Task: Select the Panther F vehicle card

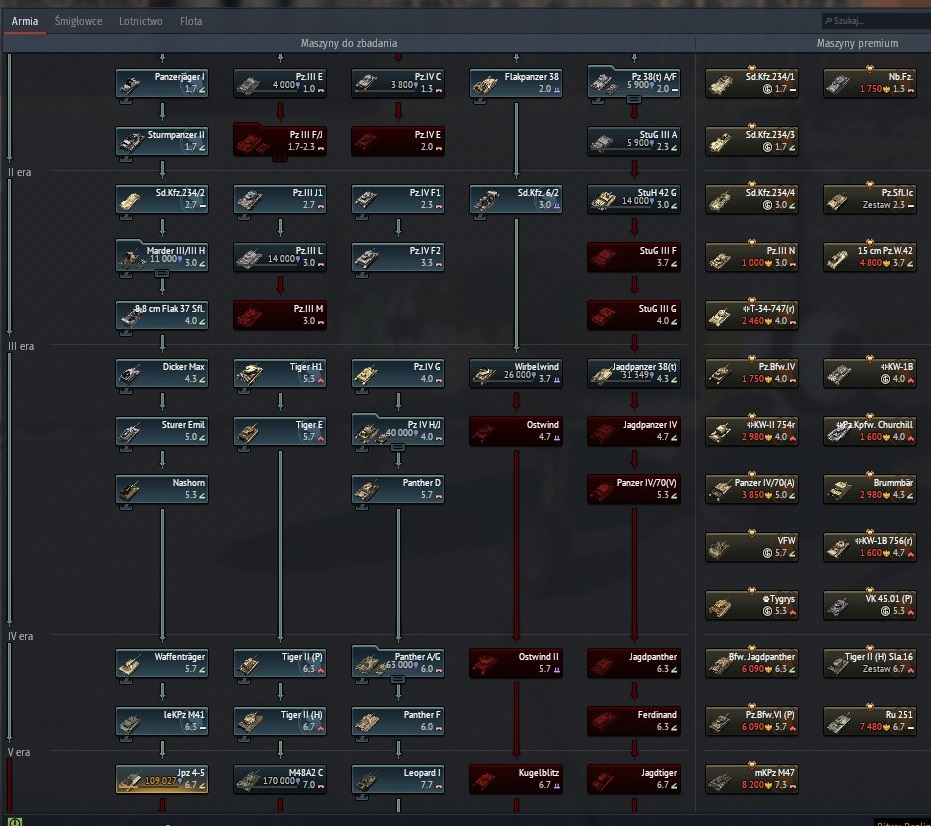Action: tap(398, 721)
